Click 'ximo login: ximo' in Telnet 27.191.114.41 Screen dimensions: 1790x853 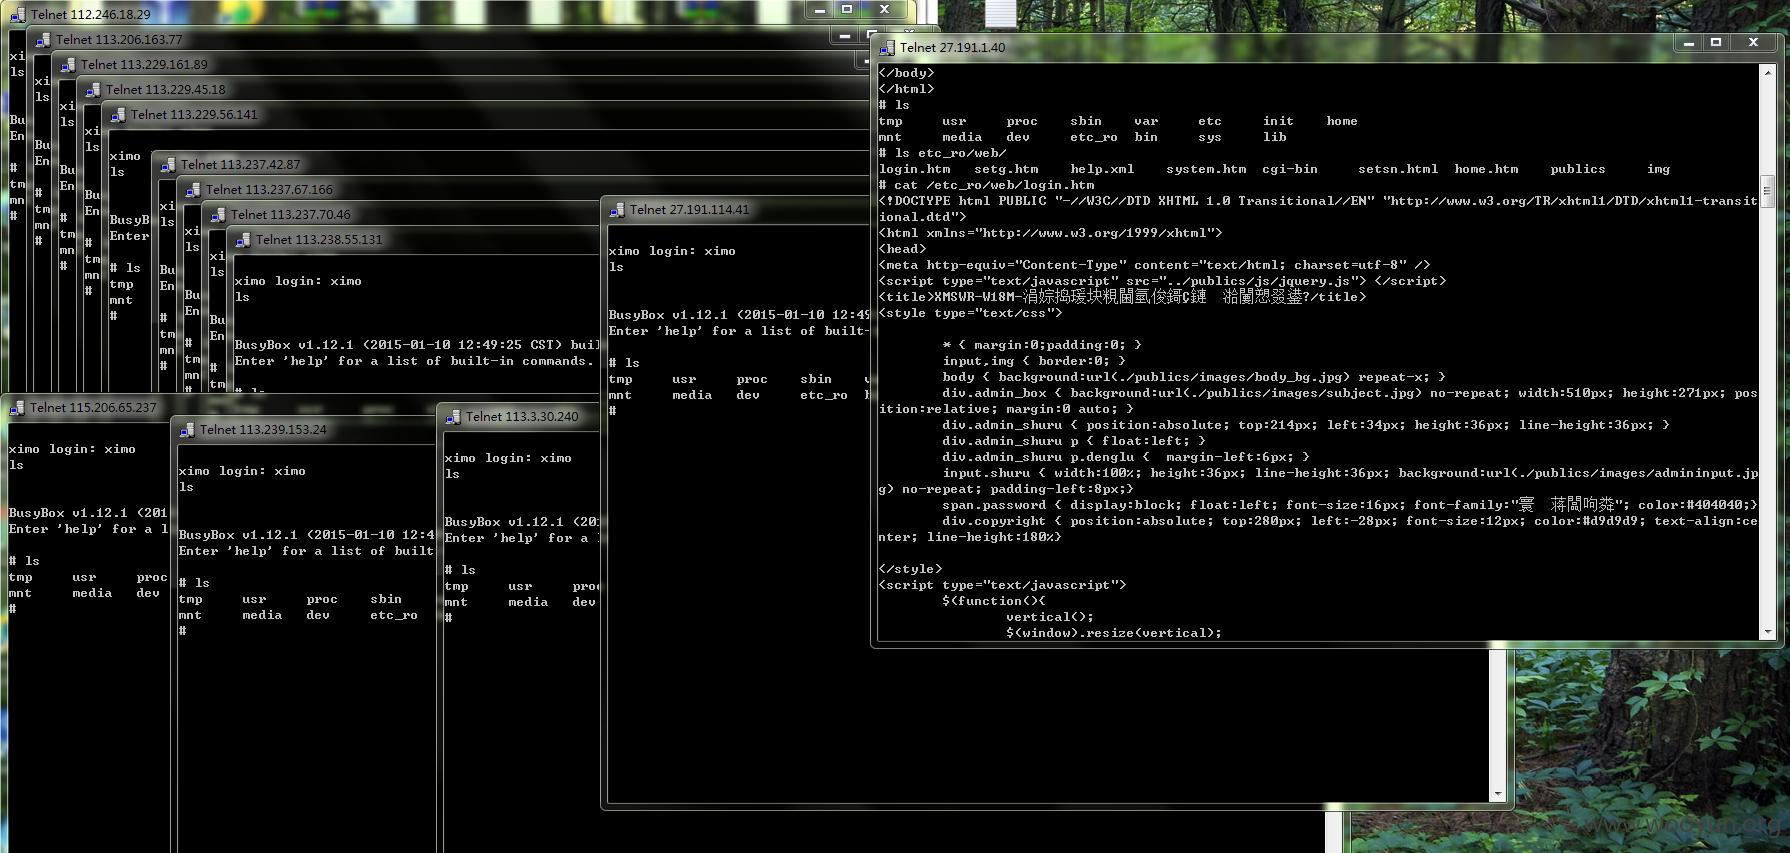pyautogui.click(x=672, y=251)
